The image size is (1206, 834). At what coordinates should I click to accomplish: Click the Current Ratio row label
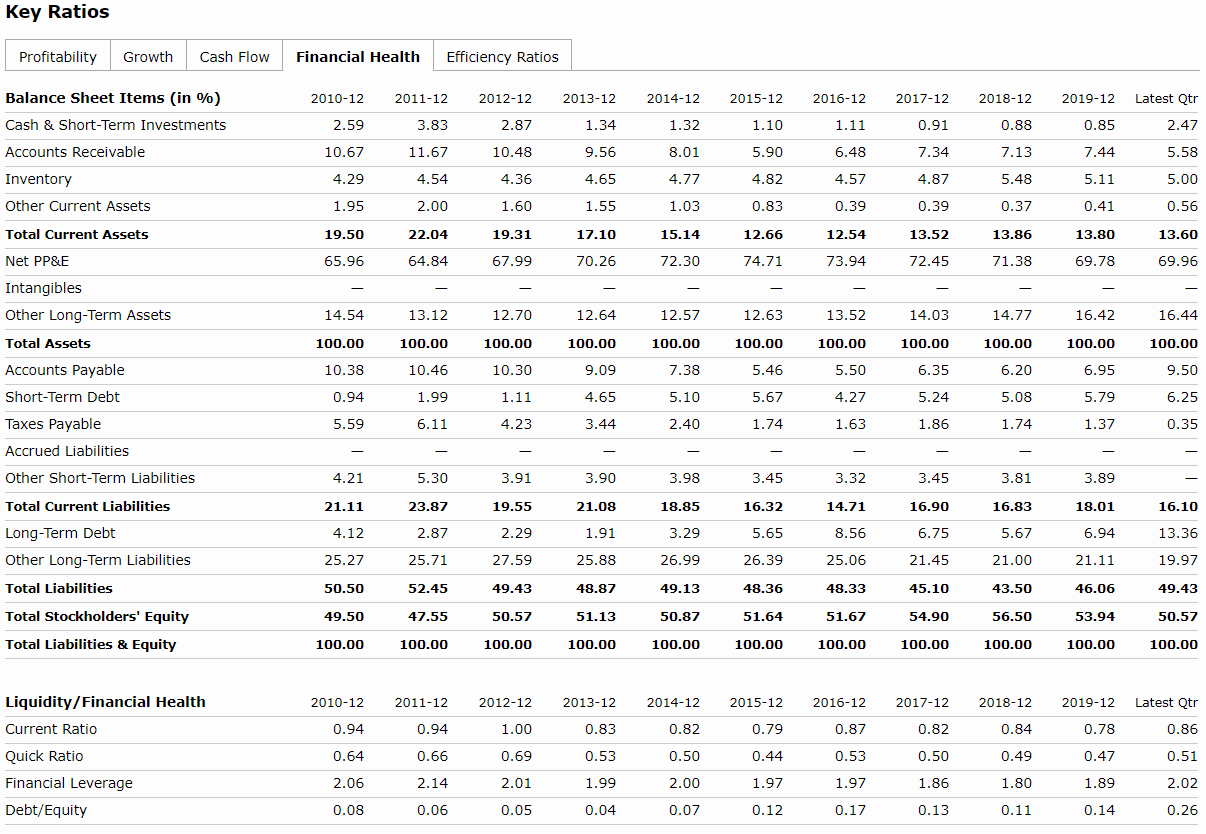(51, 729)
